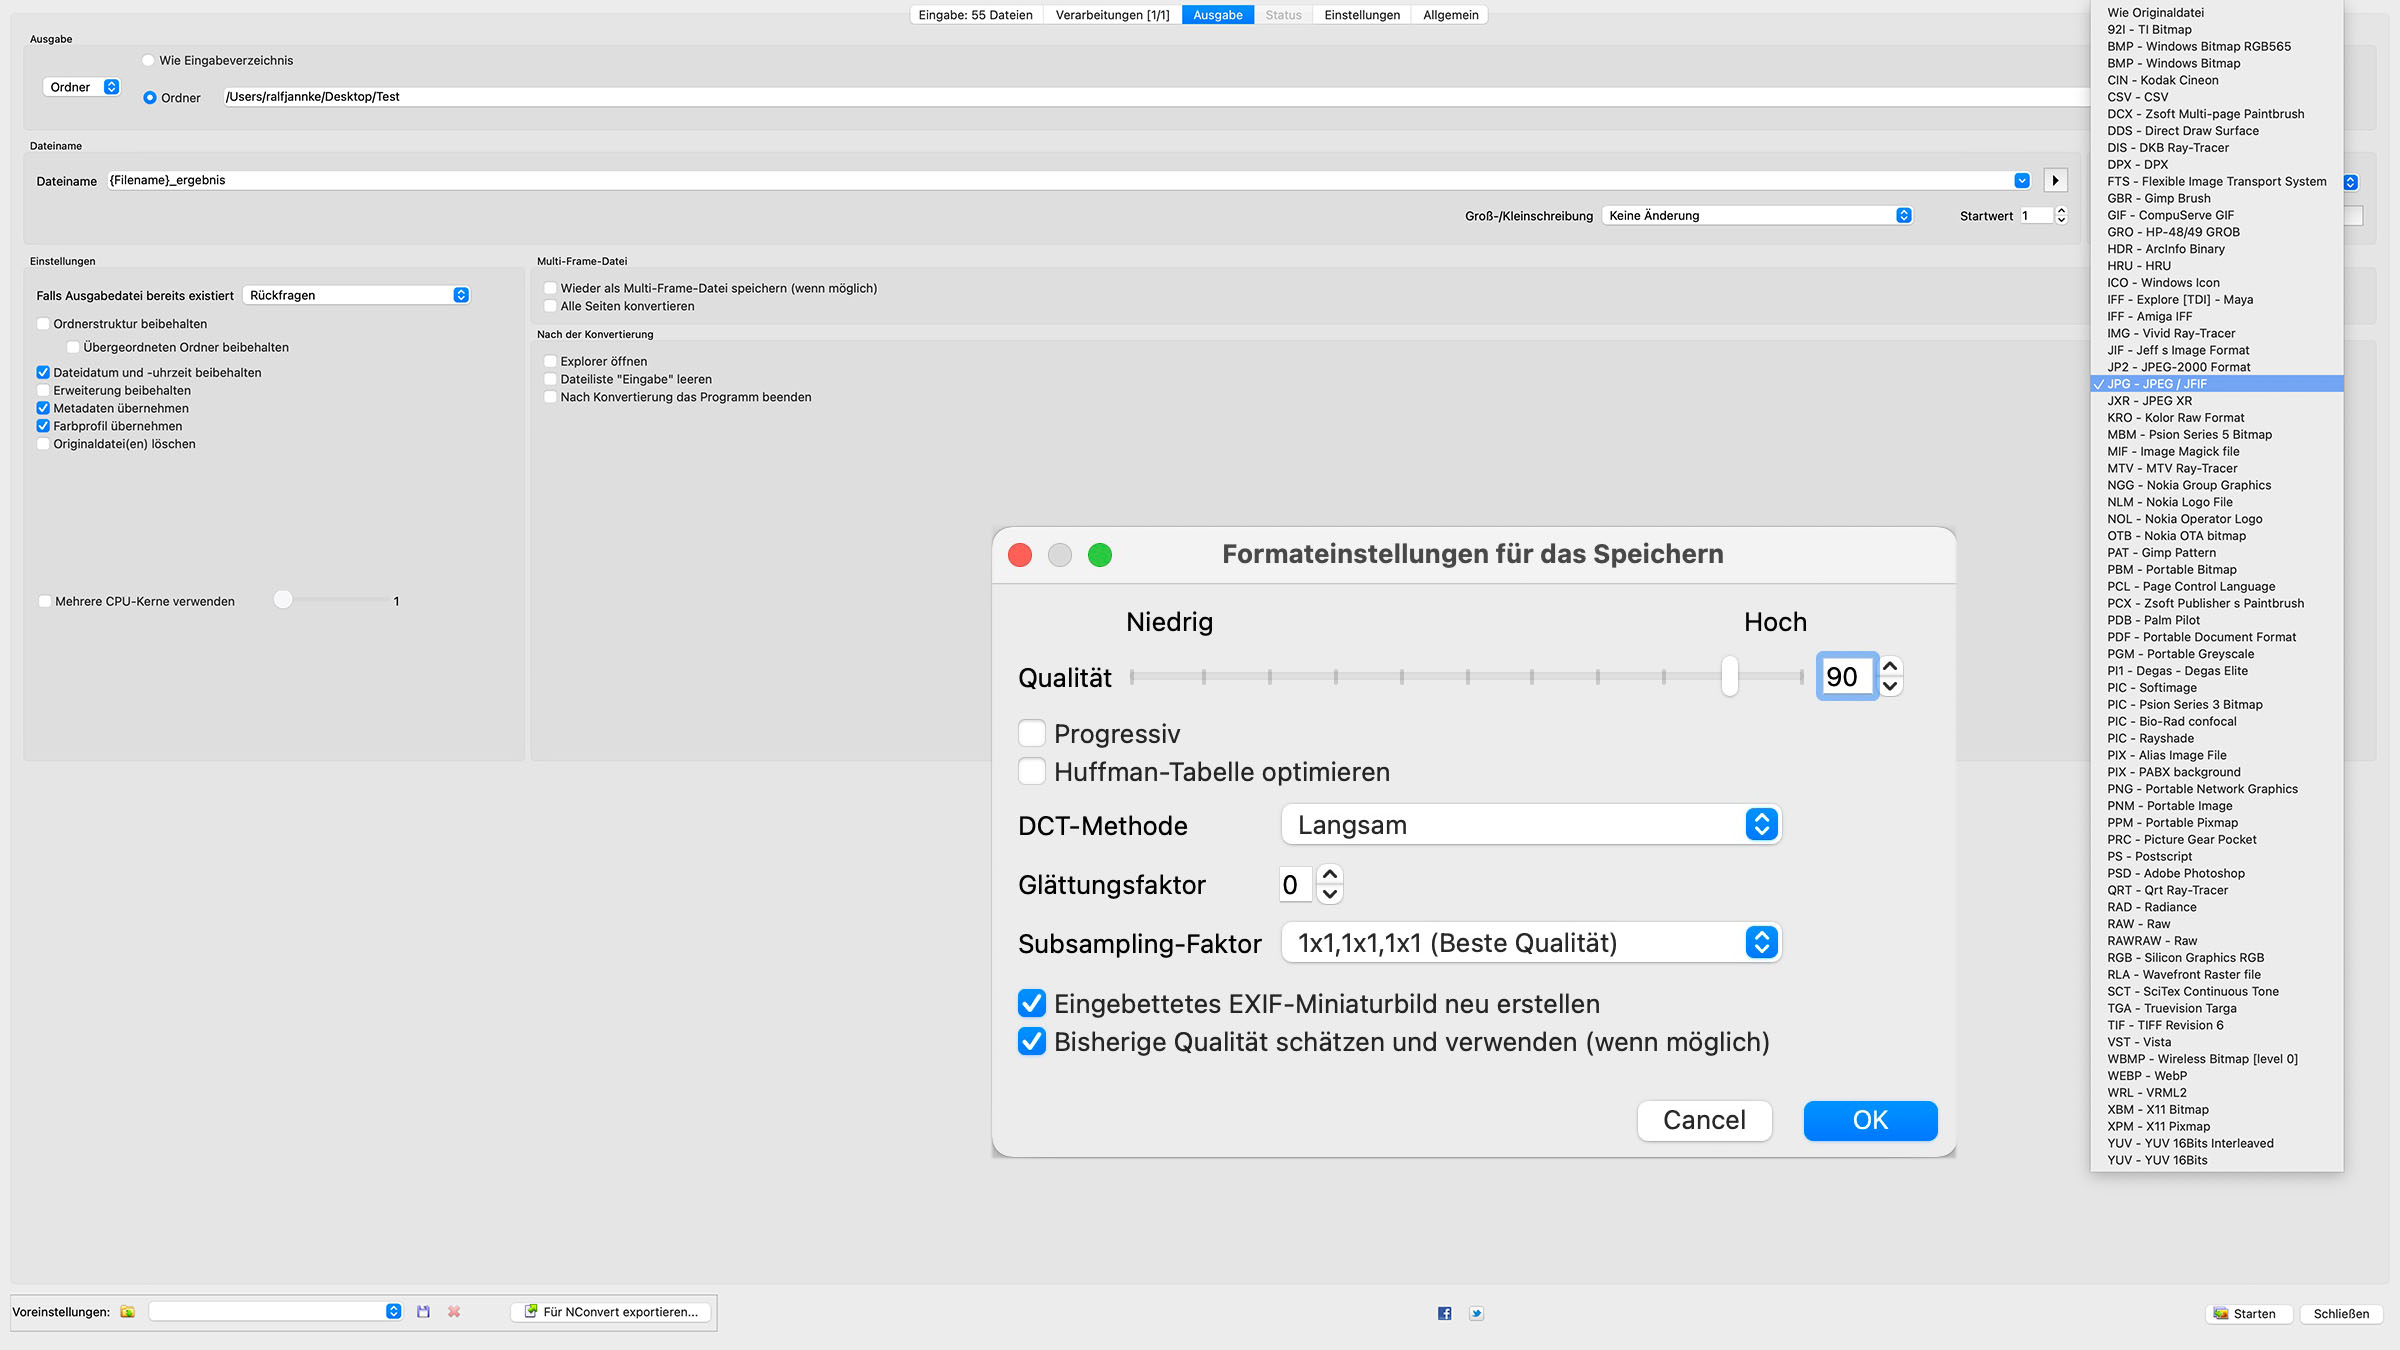The width and height of the screenshot is (2400, 1350).
Task: Click the Twitter icon
Action: click(x=1476, y=1314)
